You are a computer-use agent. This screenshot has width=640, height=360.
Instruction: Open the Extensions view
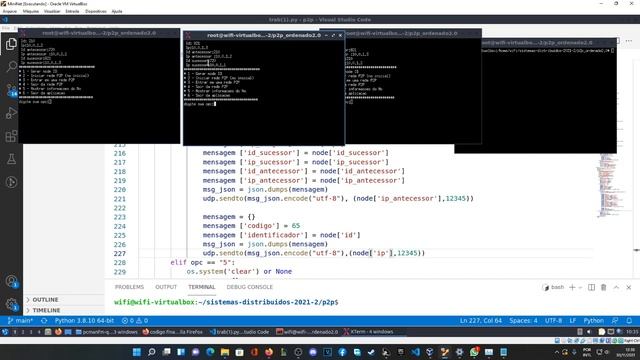(x=11, y=136)
